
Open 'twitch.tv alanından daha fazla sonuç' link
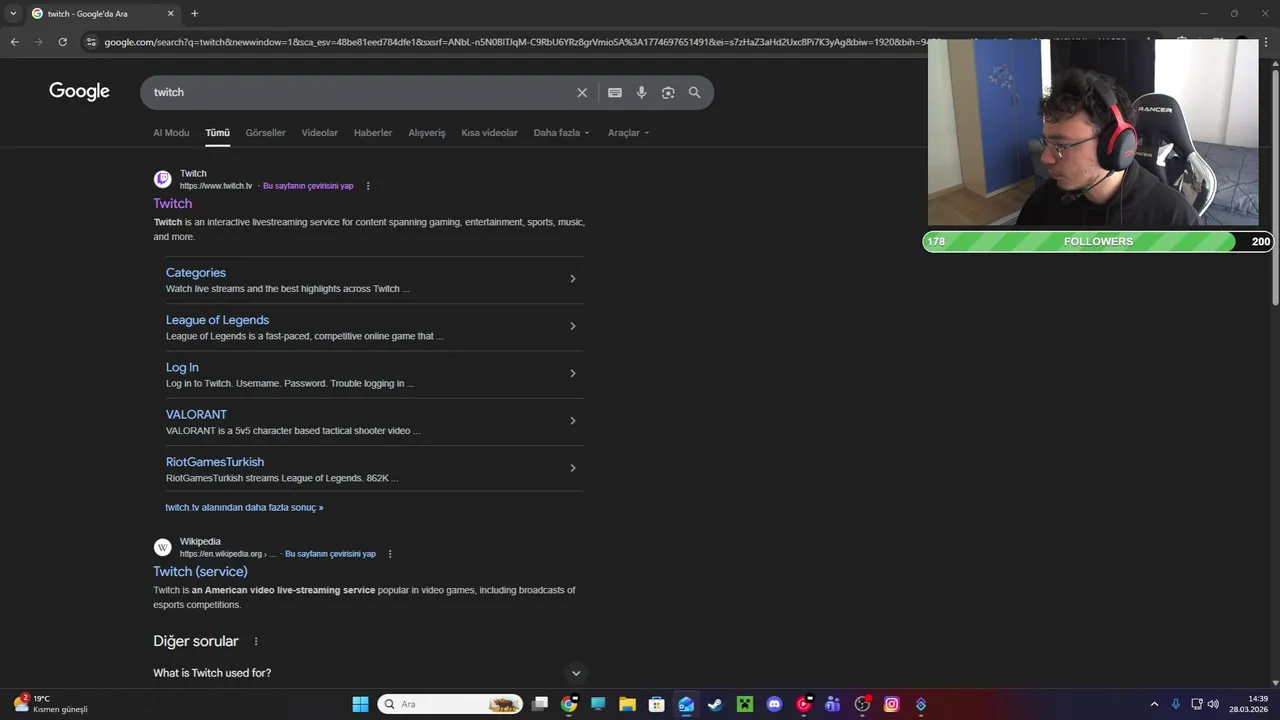pos(244,508)
